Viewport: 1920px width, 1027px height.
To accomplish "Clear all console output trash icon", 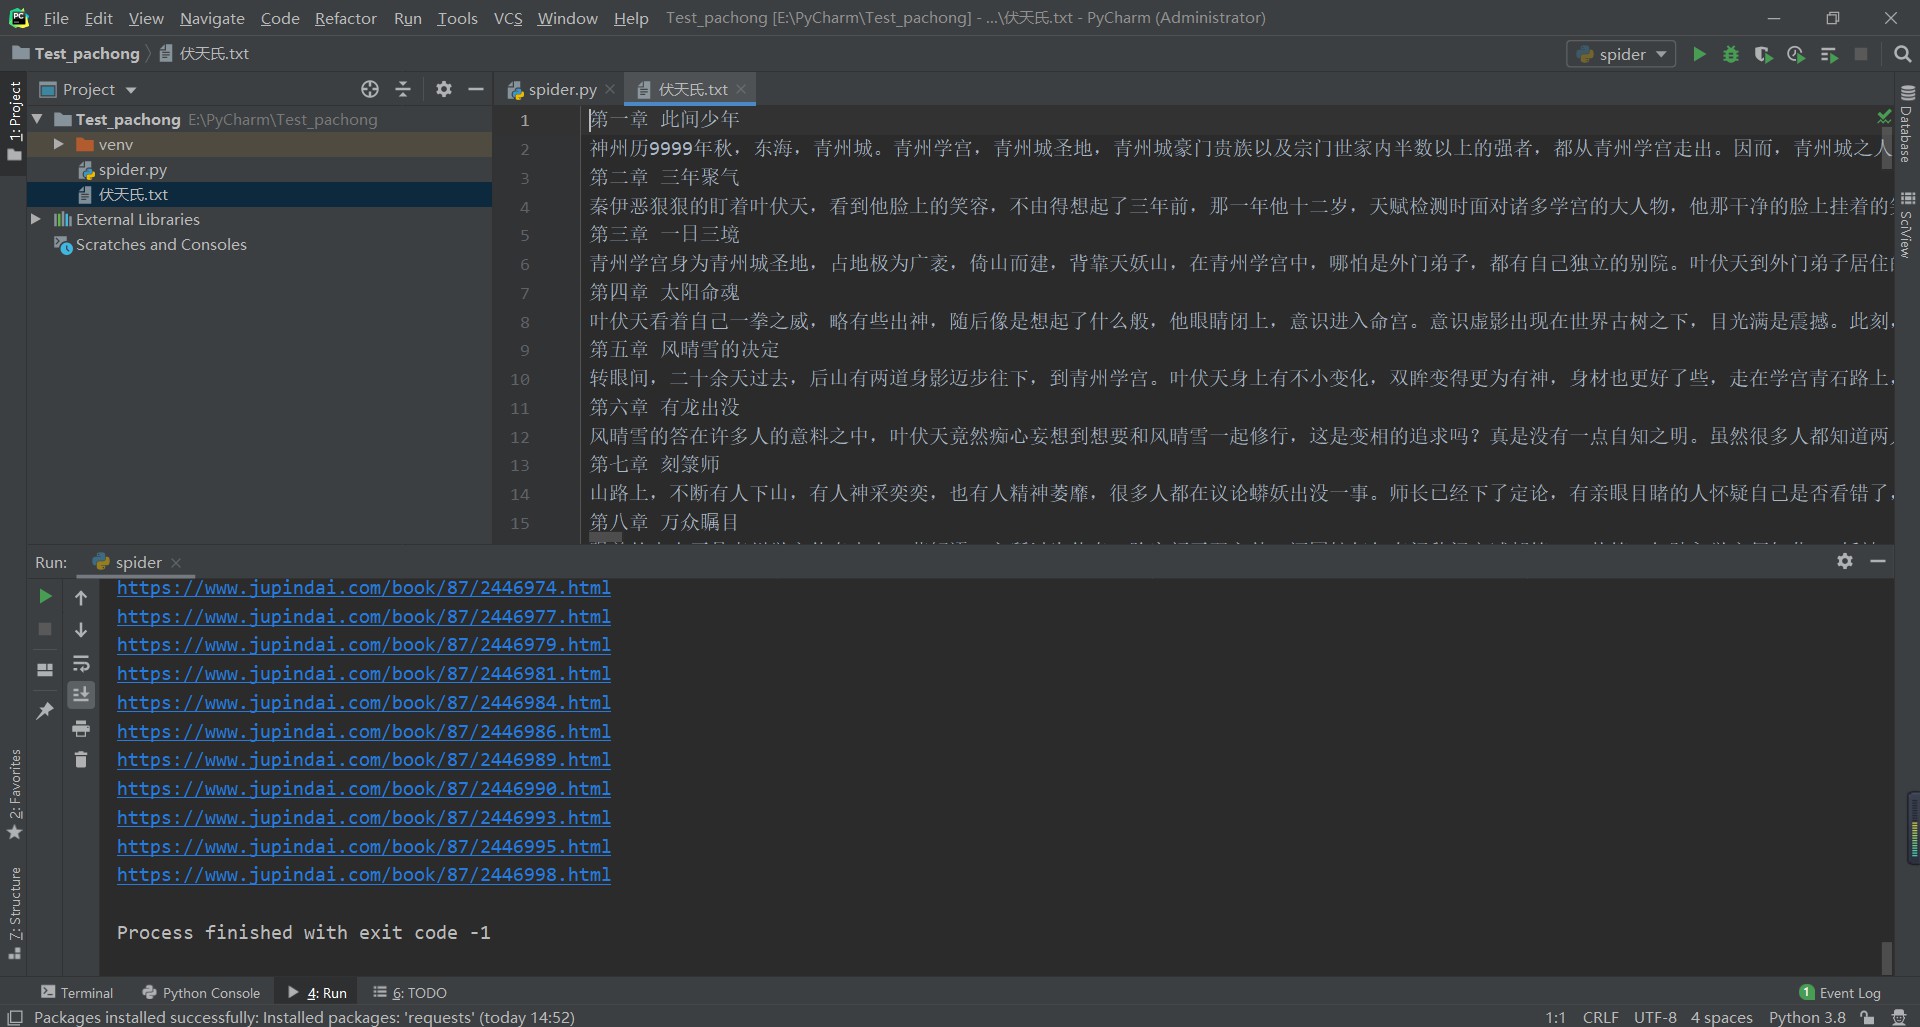I will (81, 760).
